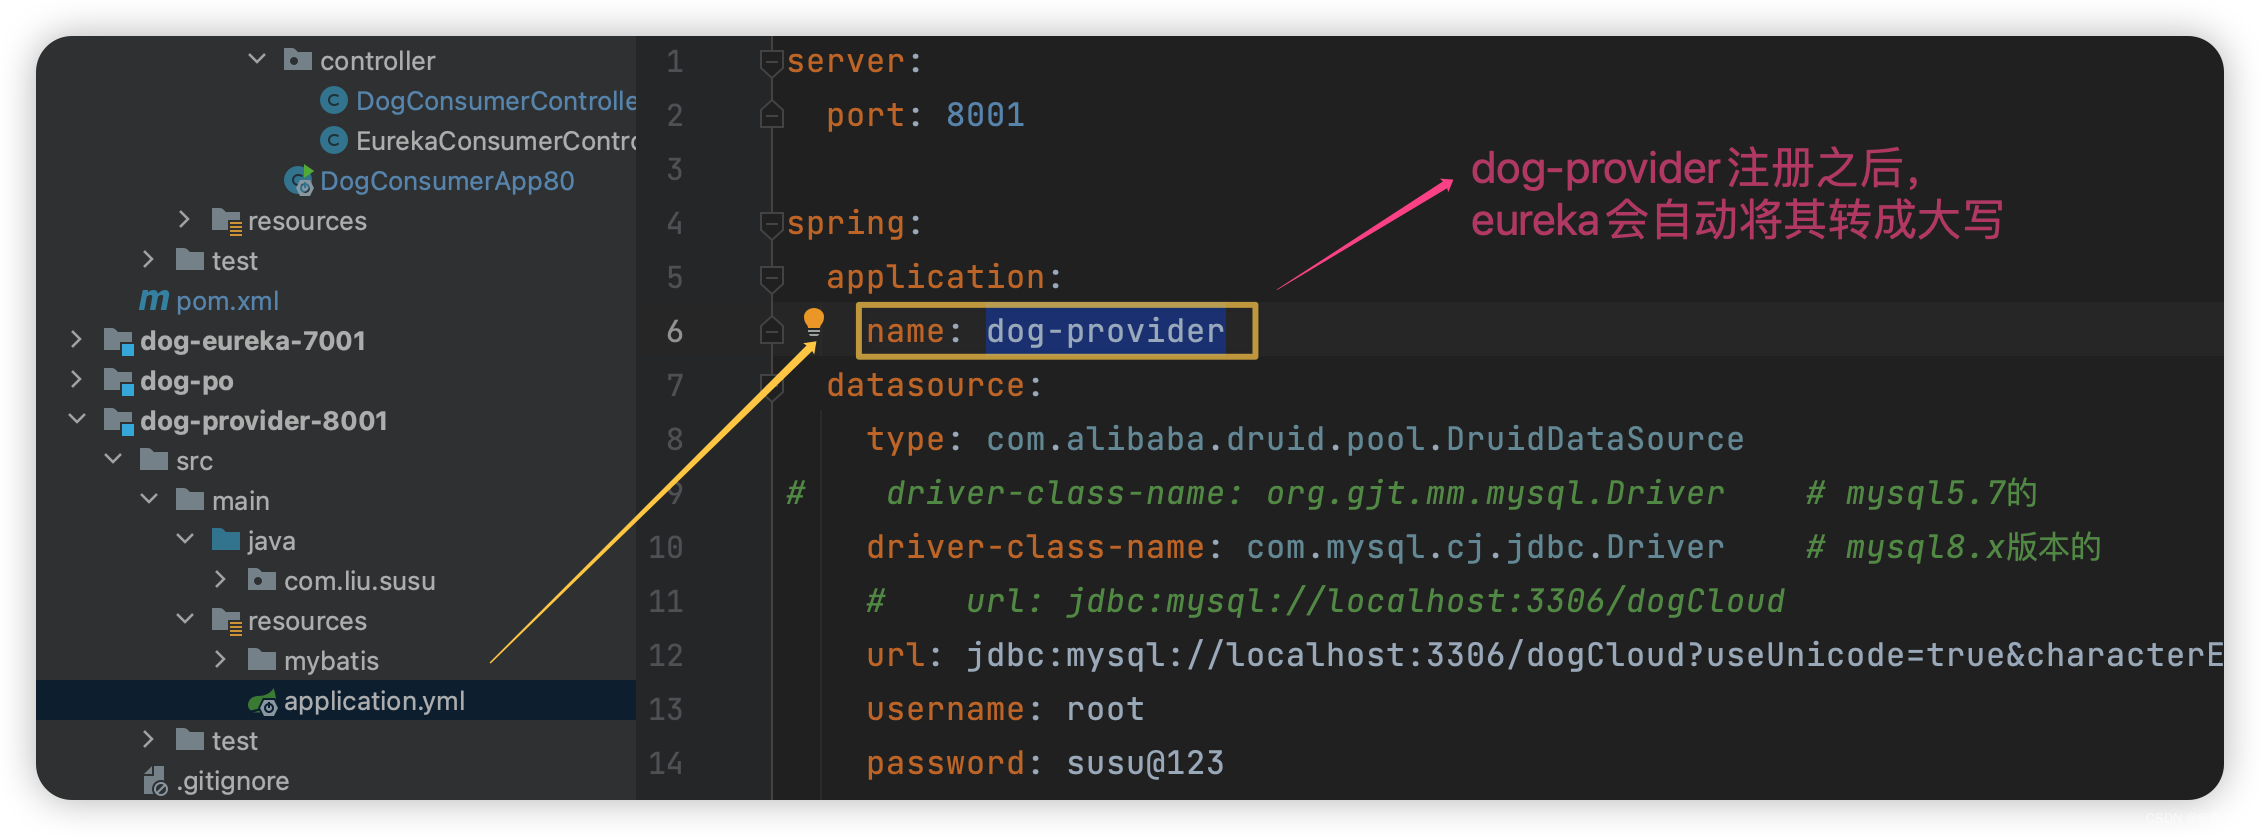Expand the dog-po module

76,379
